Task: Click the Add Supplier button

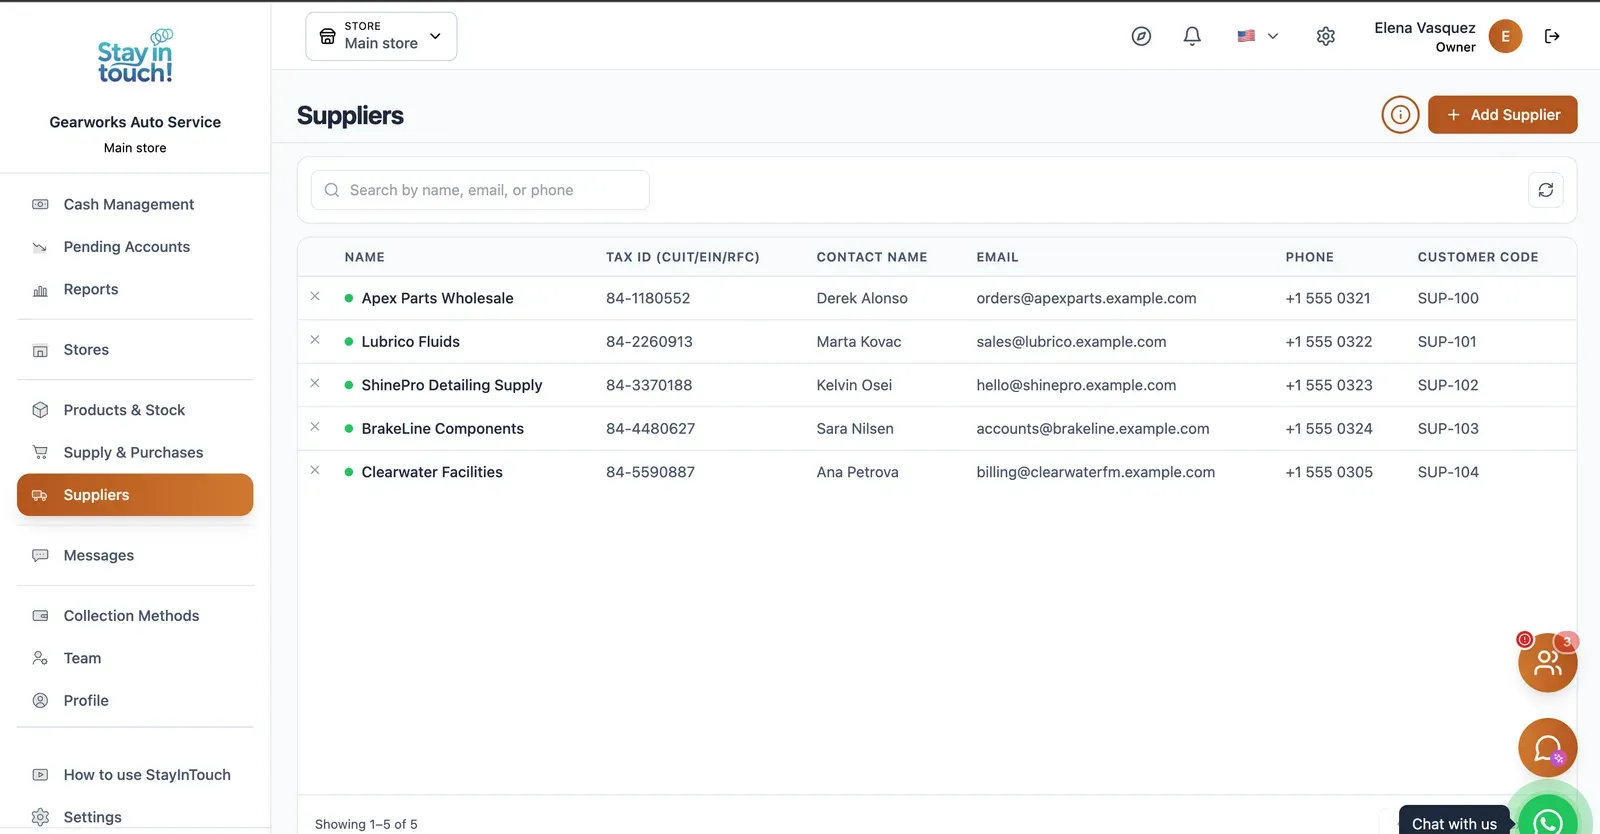Action: (1502, 115)
